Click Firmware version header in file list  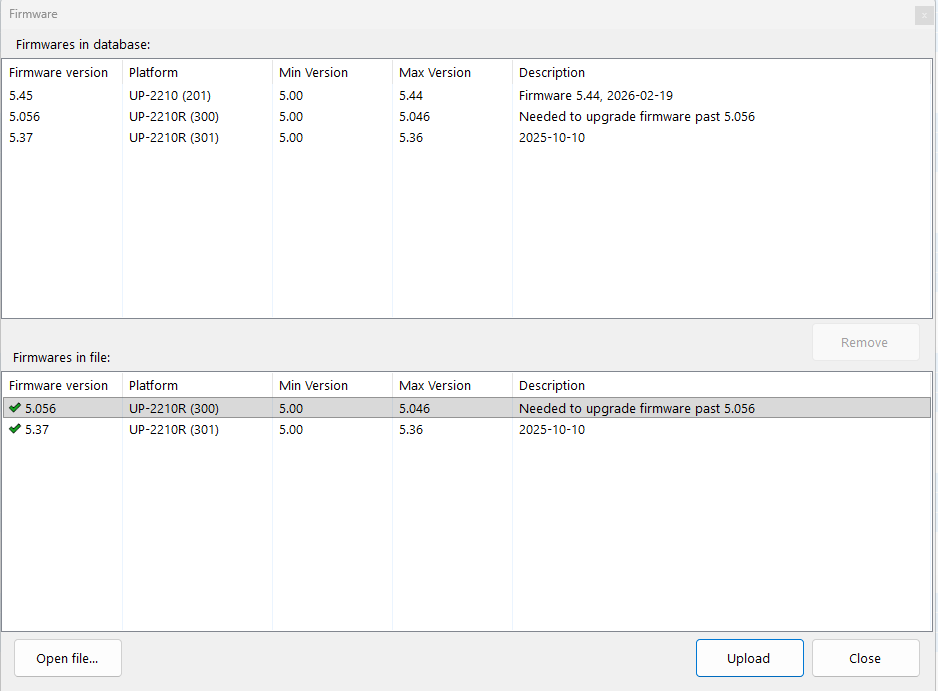(59, 385)
